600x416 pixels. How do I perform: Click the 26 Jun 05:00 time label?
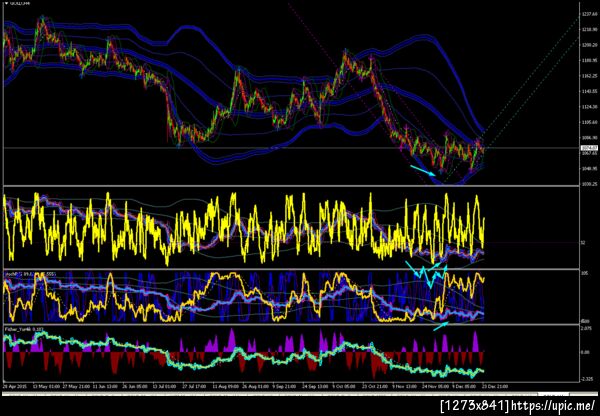coord(134,387)
